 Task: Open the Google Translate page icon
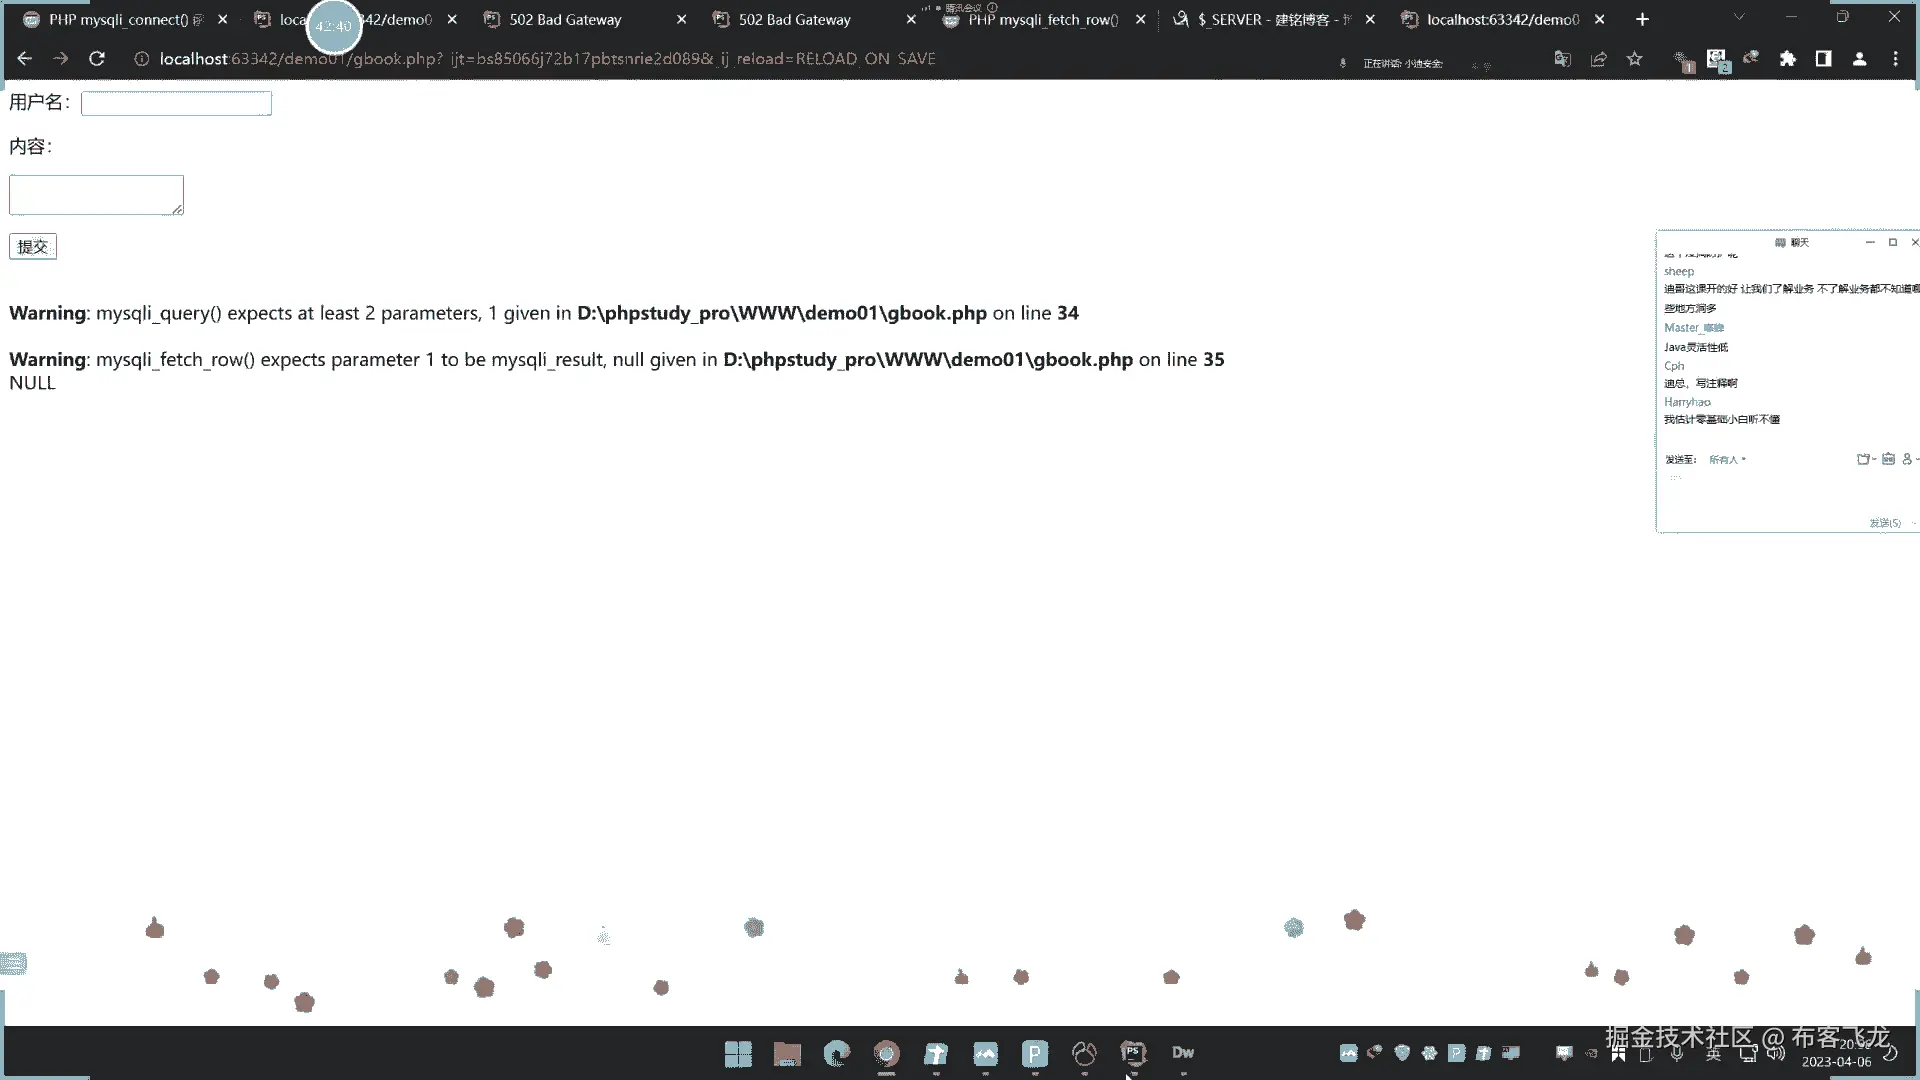click(x=1562, y=59)
